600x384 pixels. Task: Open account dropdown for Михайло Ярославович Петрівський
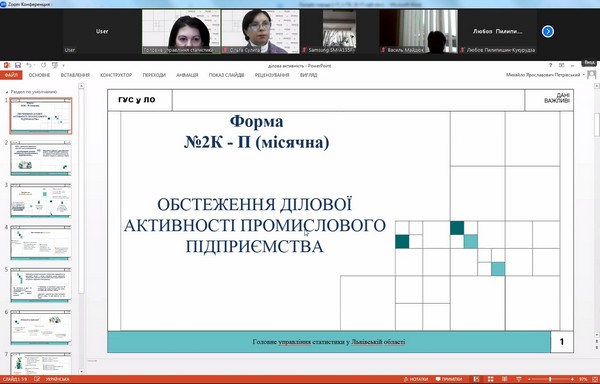[584, 75]
